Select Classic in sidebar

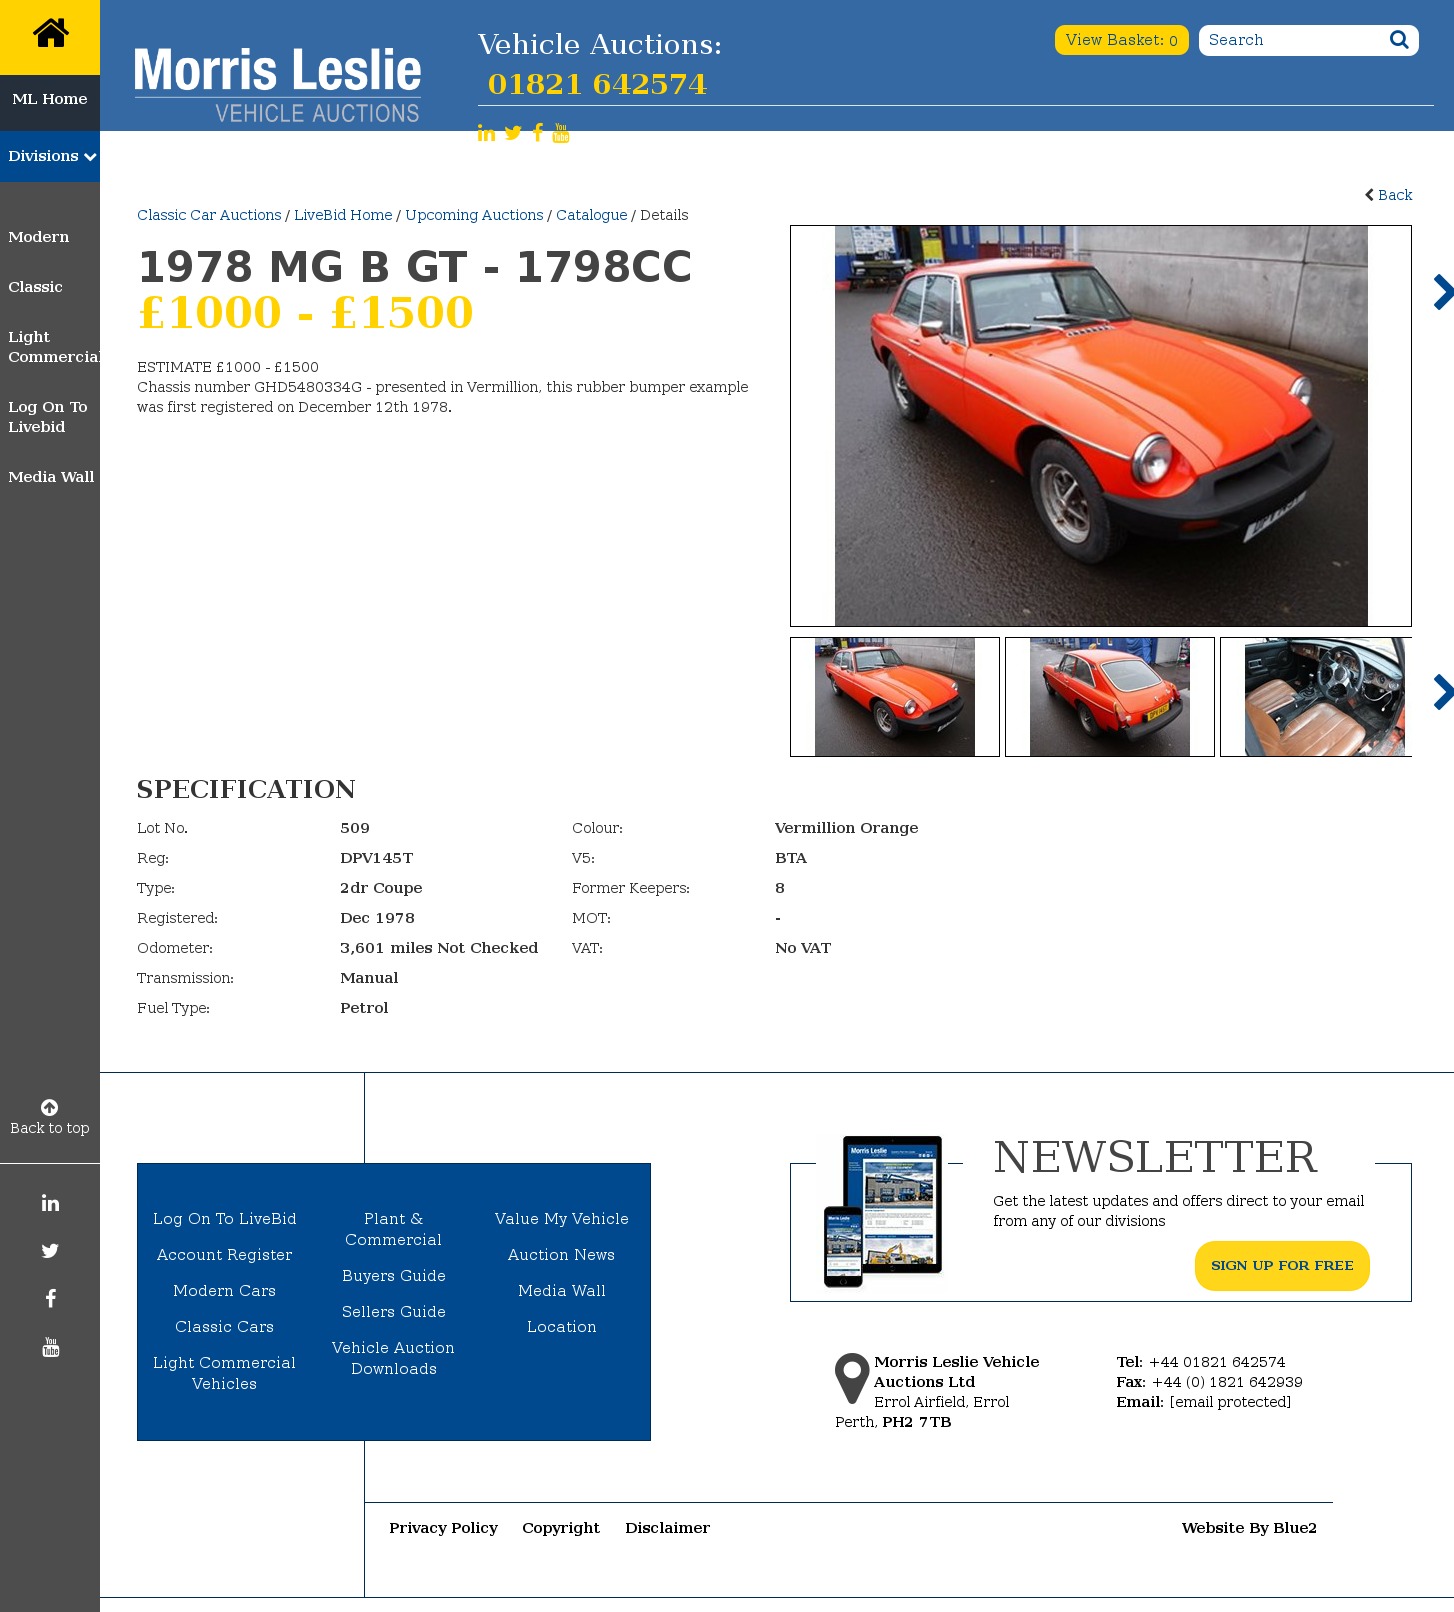(x=36, y=287)
